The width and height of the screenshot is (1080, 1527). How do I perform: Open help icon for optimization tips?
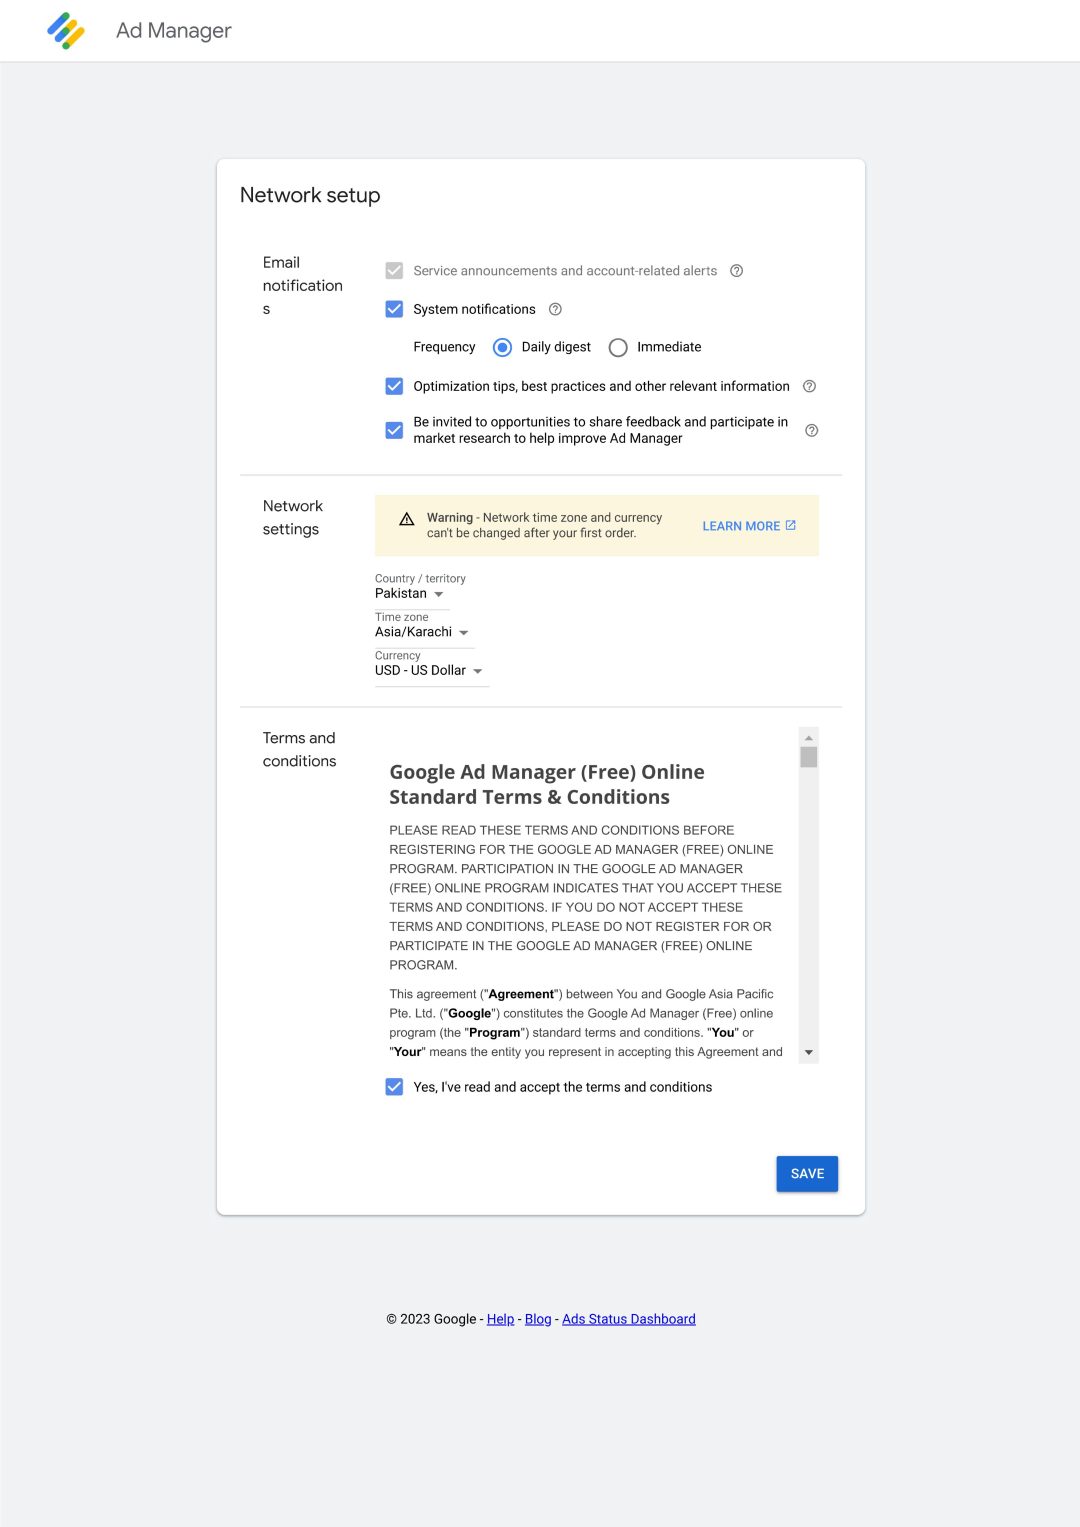810,386
